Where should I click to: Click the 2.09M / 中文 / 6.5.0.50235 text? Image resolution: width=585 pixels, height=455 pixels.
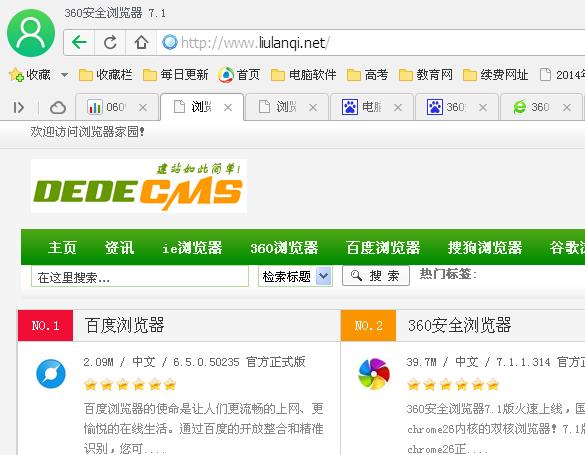194,362
